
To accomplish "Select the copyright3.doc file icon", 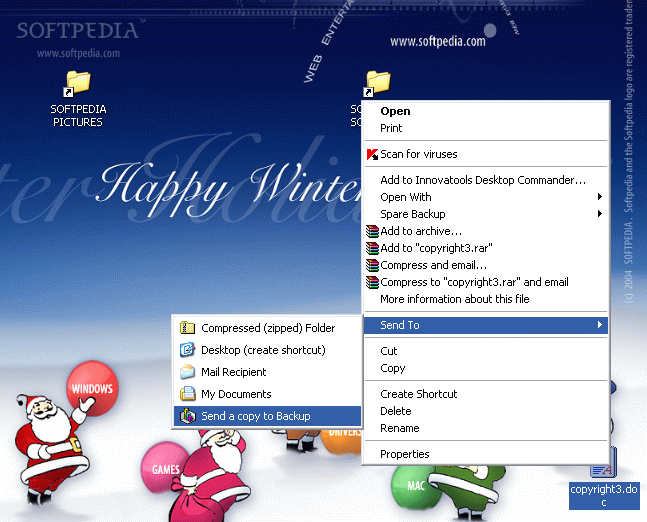I will point(604,463).
